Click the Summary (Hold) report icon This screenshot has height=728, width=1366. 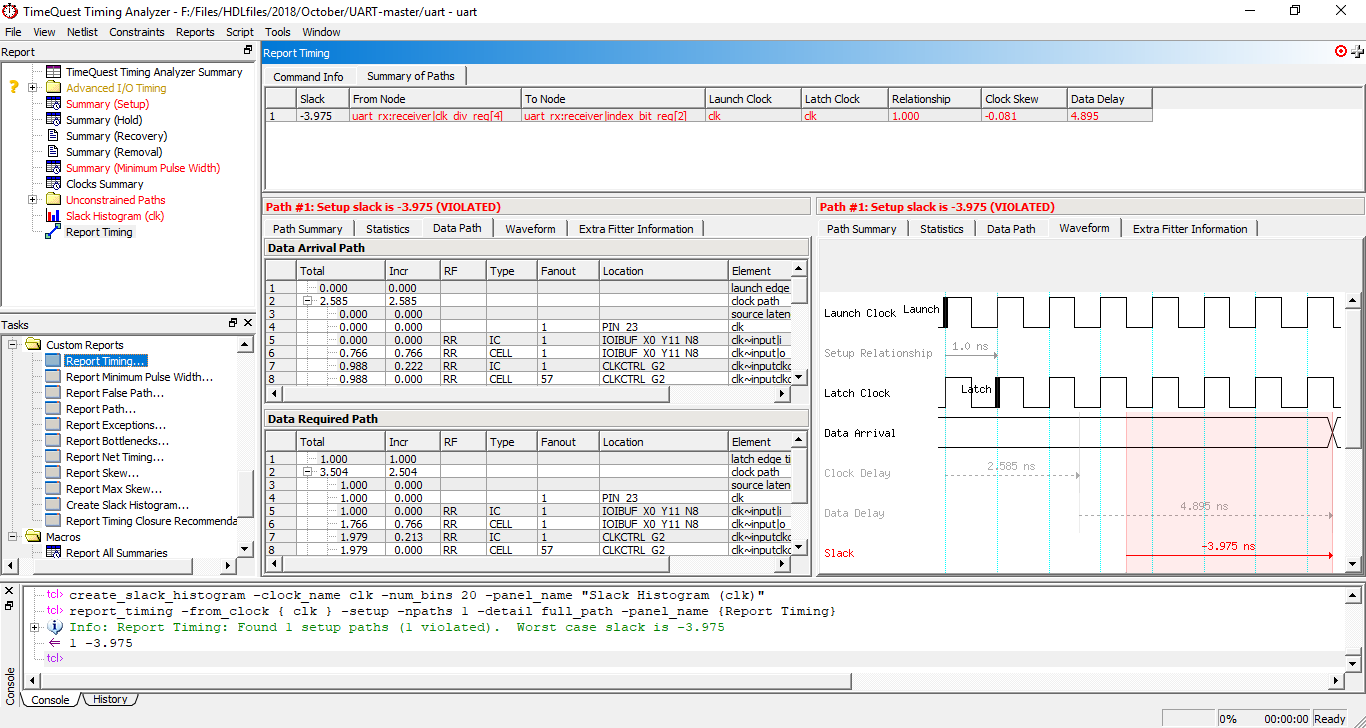[x=53, y=120]
